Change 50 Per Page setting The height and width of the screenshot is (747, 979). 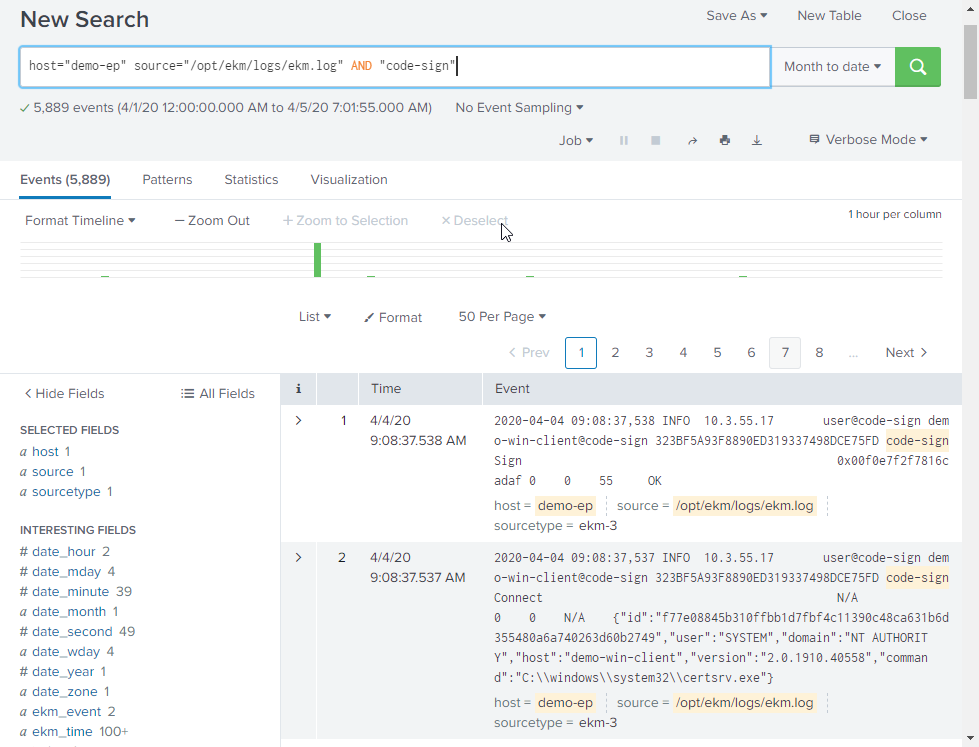pos(502,317)
